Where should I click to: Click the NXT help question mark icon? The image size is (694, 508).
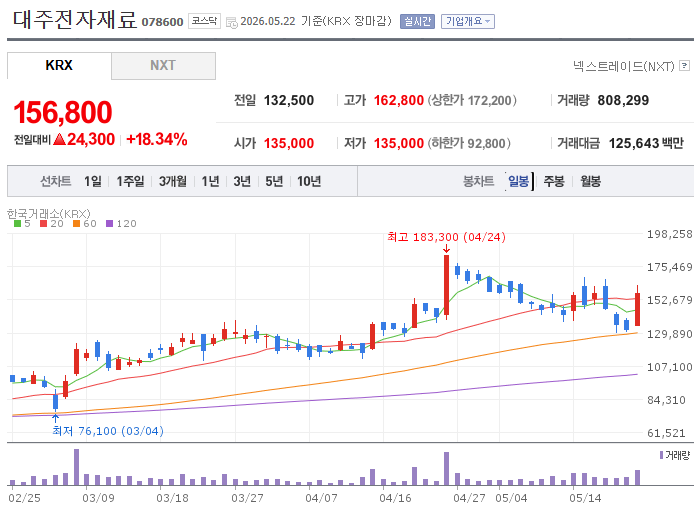[684, 65]
